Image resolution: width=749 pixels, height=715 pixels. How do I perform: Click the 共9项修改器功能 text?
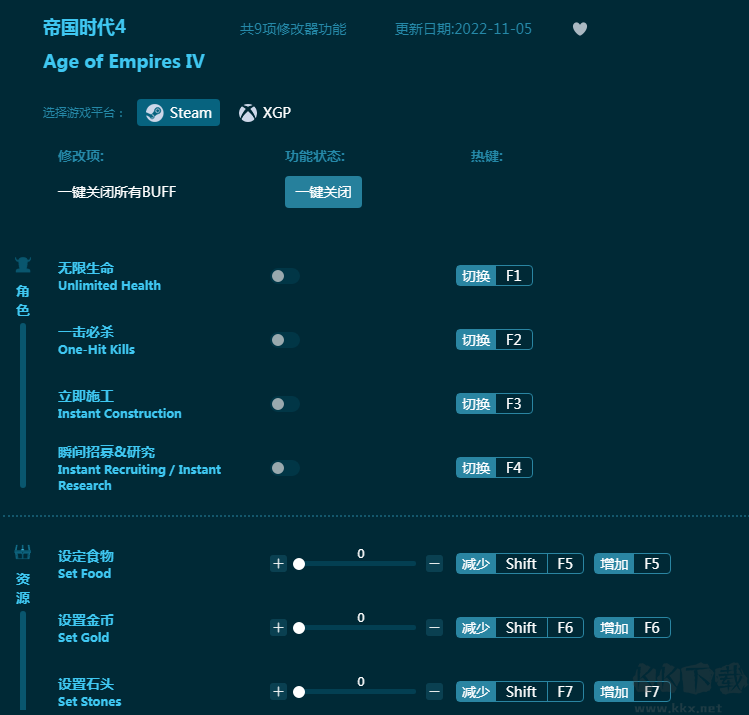pyautogui.click(x=293, y=29)
